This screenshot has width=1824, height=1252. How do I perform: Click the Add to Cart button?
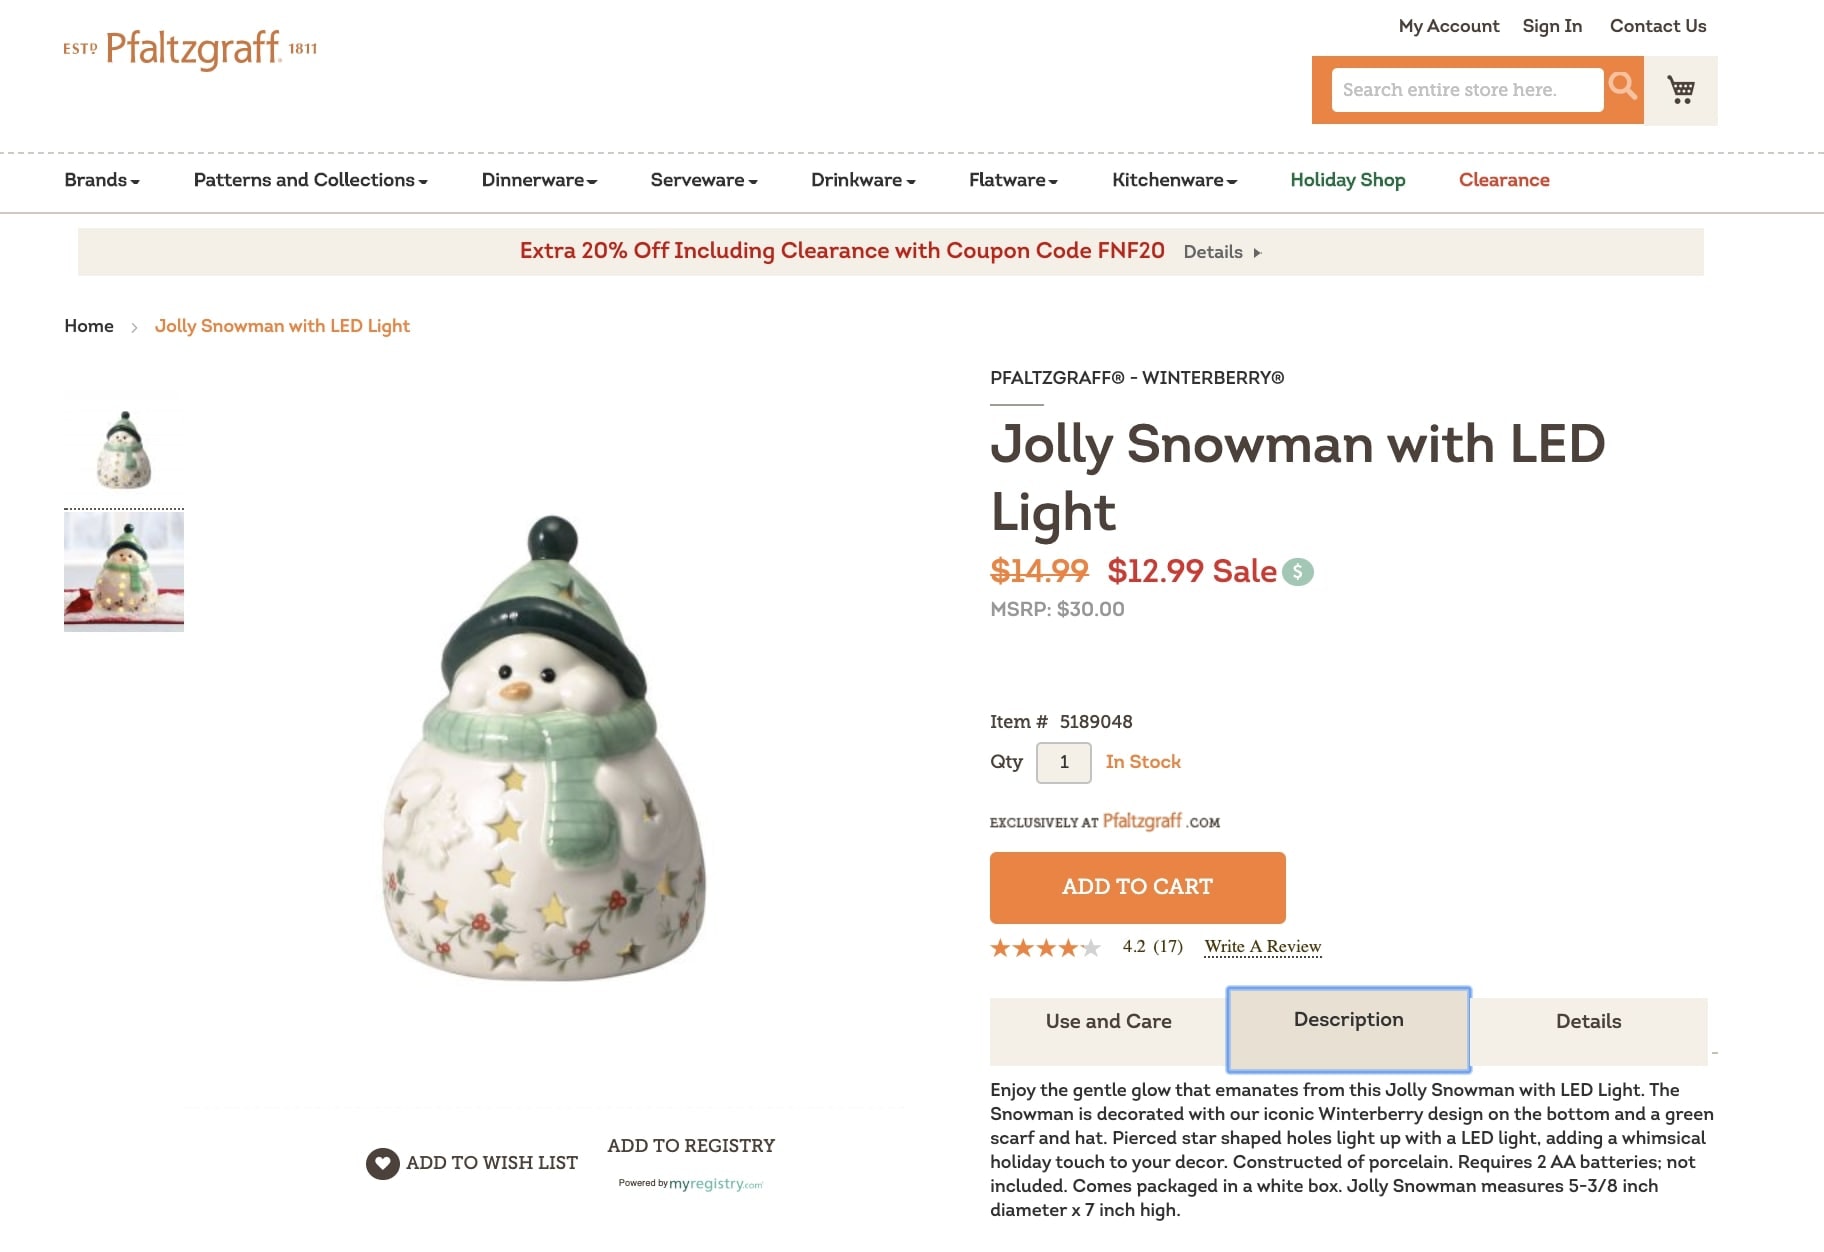(1137, 887)
